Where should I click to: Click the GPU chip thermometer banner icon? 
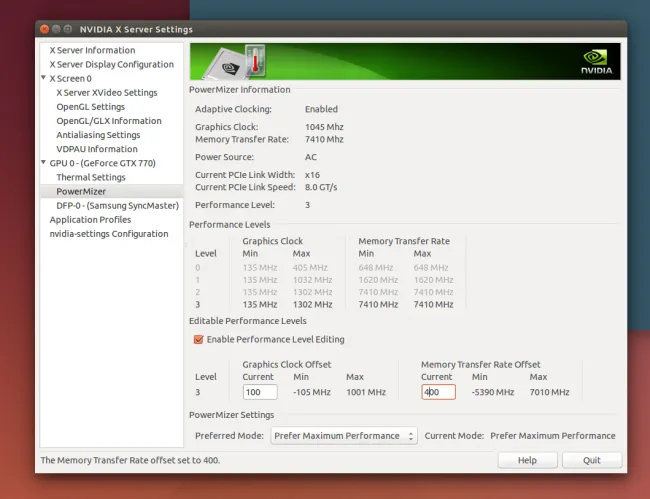pyautogui.click(x=236, y=62)
